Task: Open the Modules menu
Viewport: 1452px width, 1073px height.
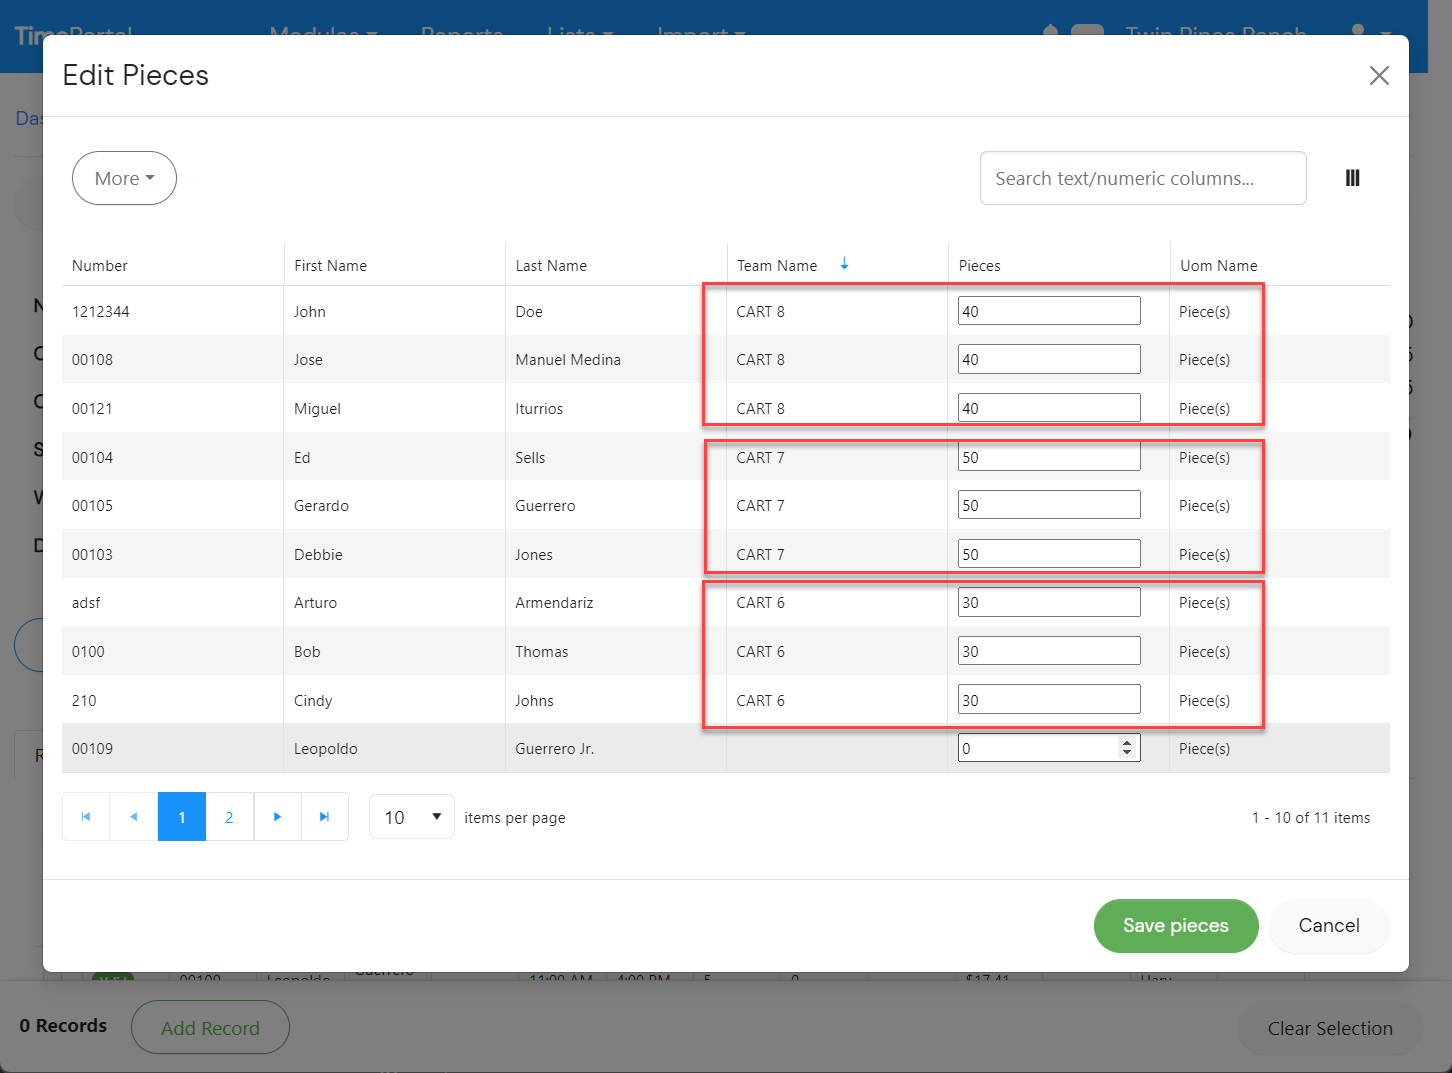Action: [322, 32]
